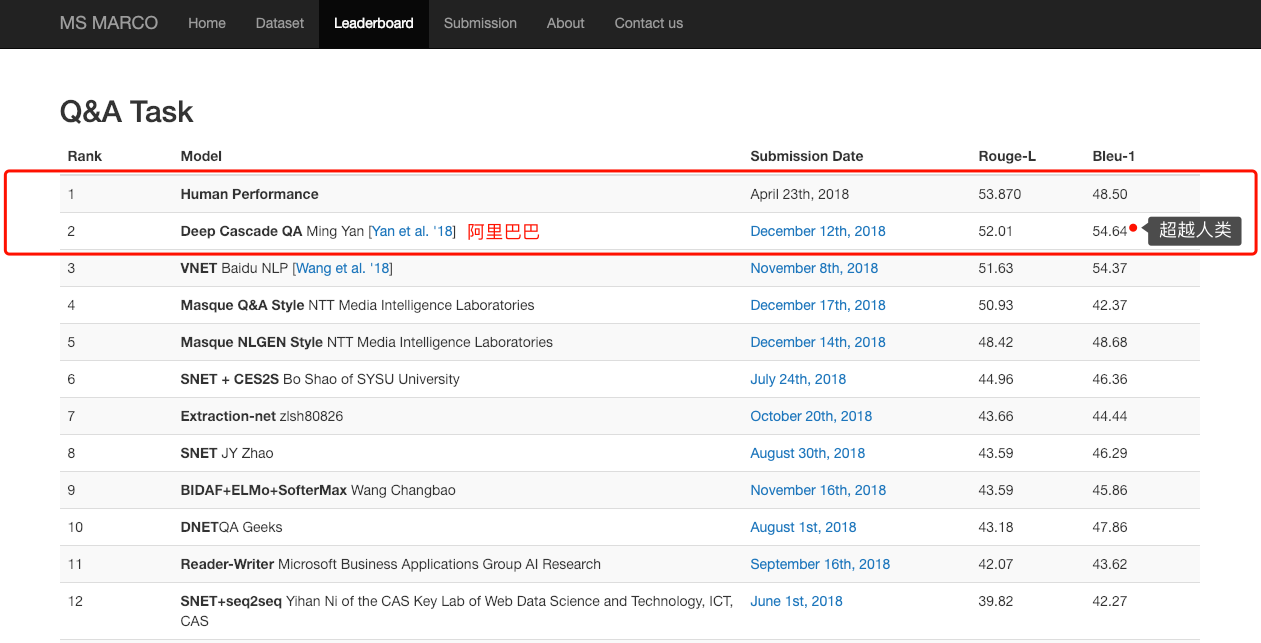1261x643 pixels.
Task: Click the Rouge-L value 53.870
Action: [x=1000, y=194]
